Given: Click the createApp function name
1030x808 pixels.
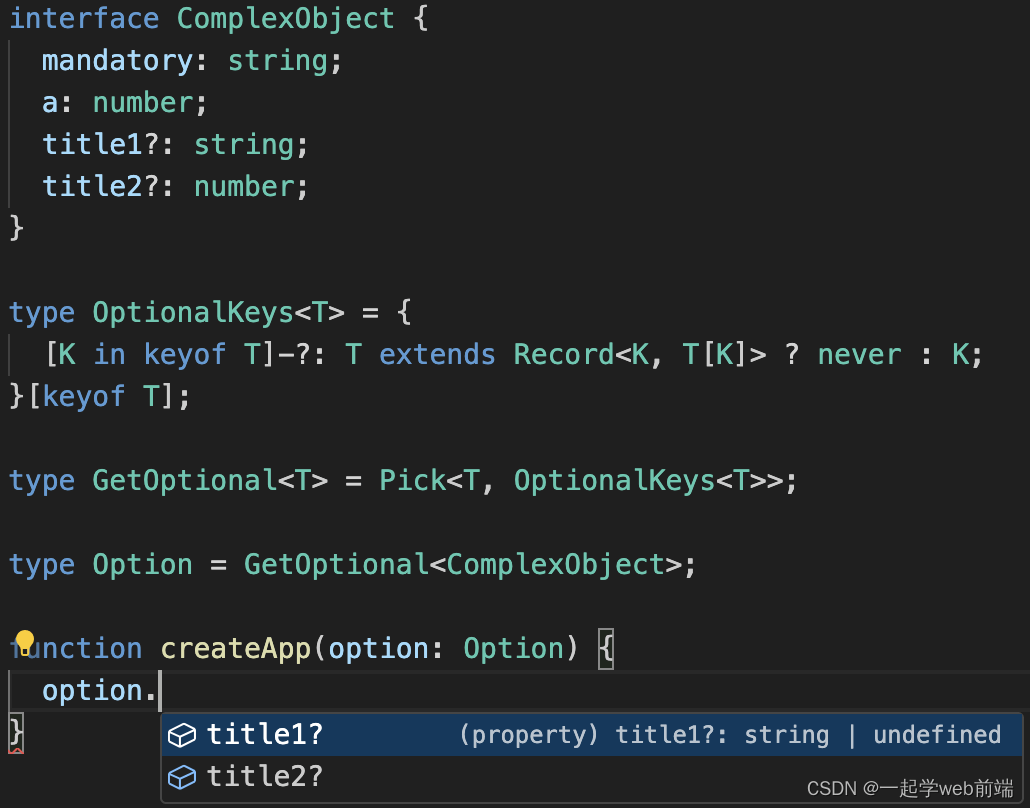Looking at the screenshot, I should 236,649.
